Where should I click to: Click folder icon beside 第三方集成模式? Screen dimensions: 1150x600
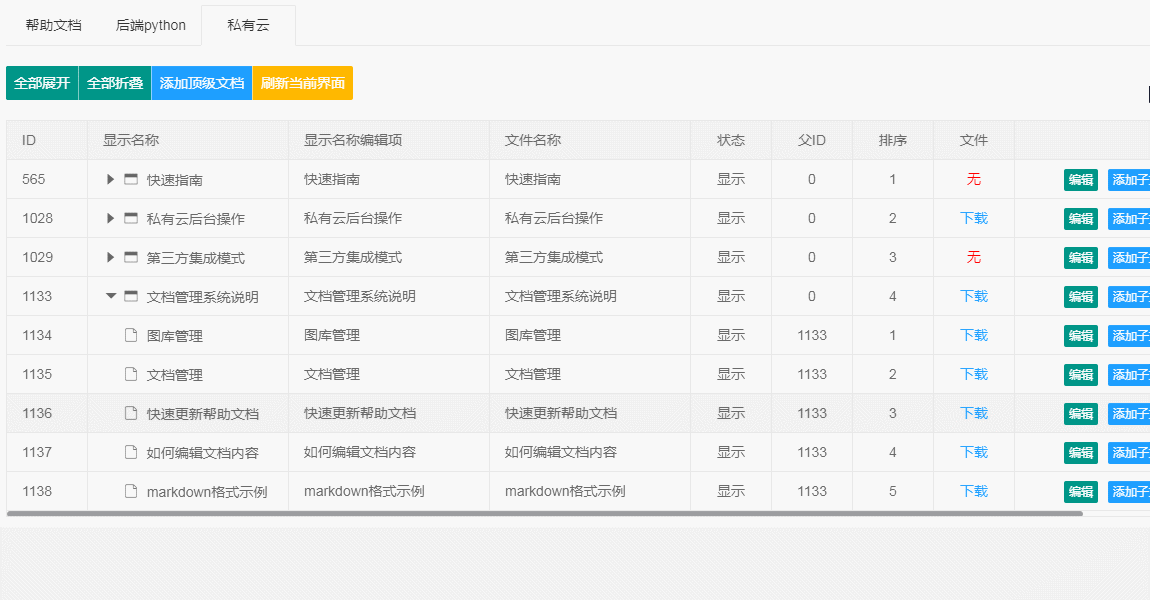coord(130,257)
